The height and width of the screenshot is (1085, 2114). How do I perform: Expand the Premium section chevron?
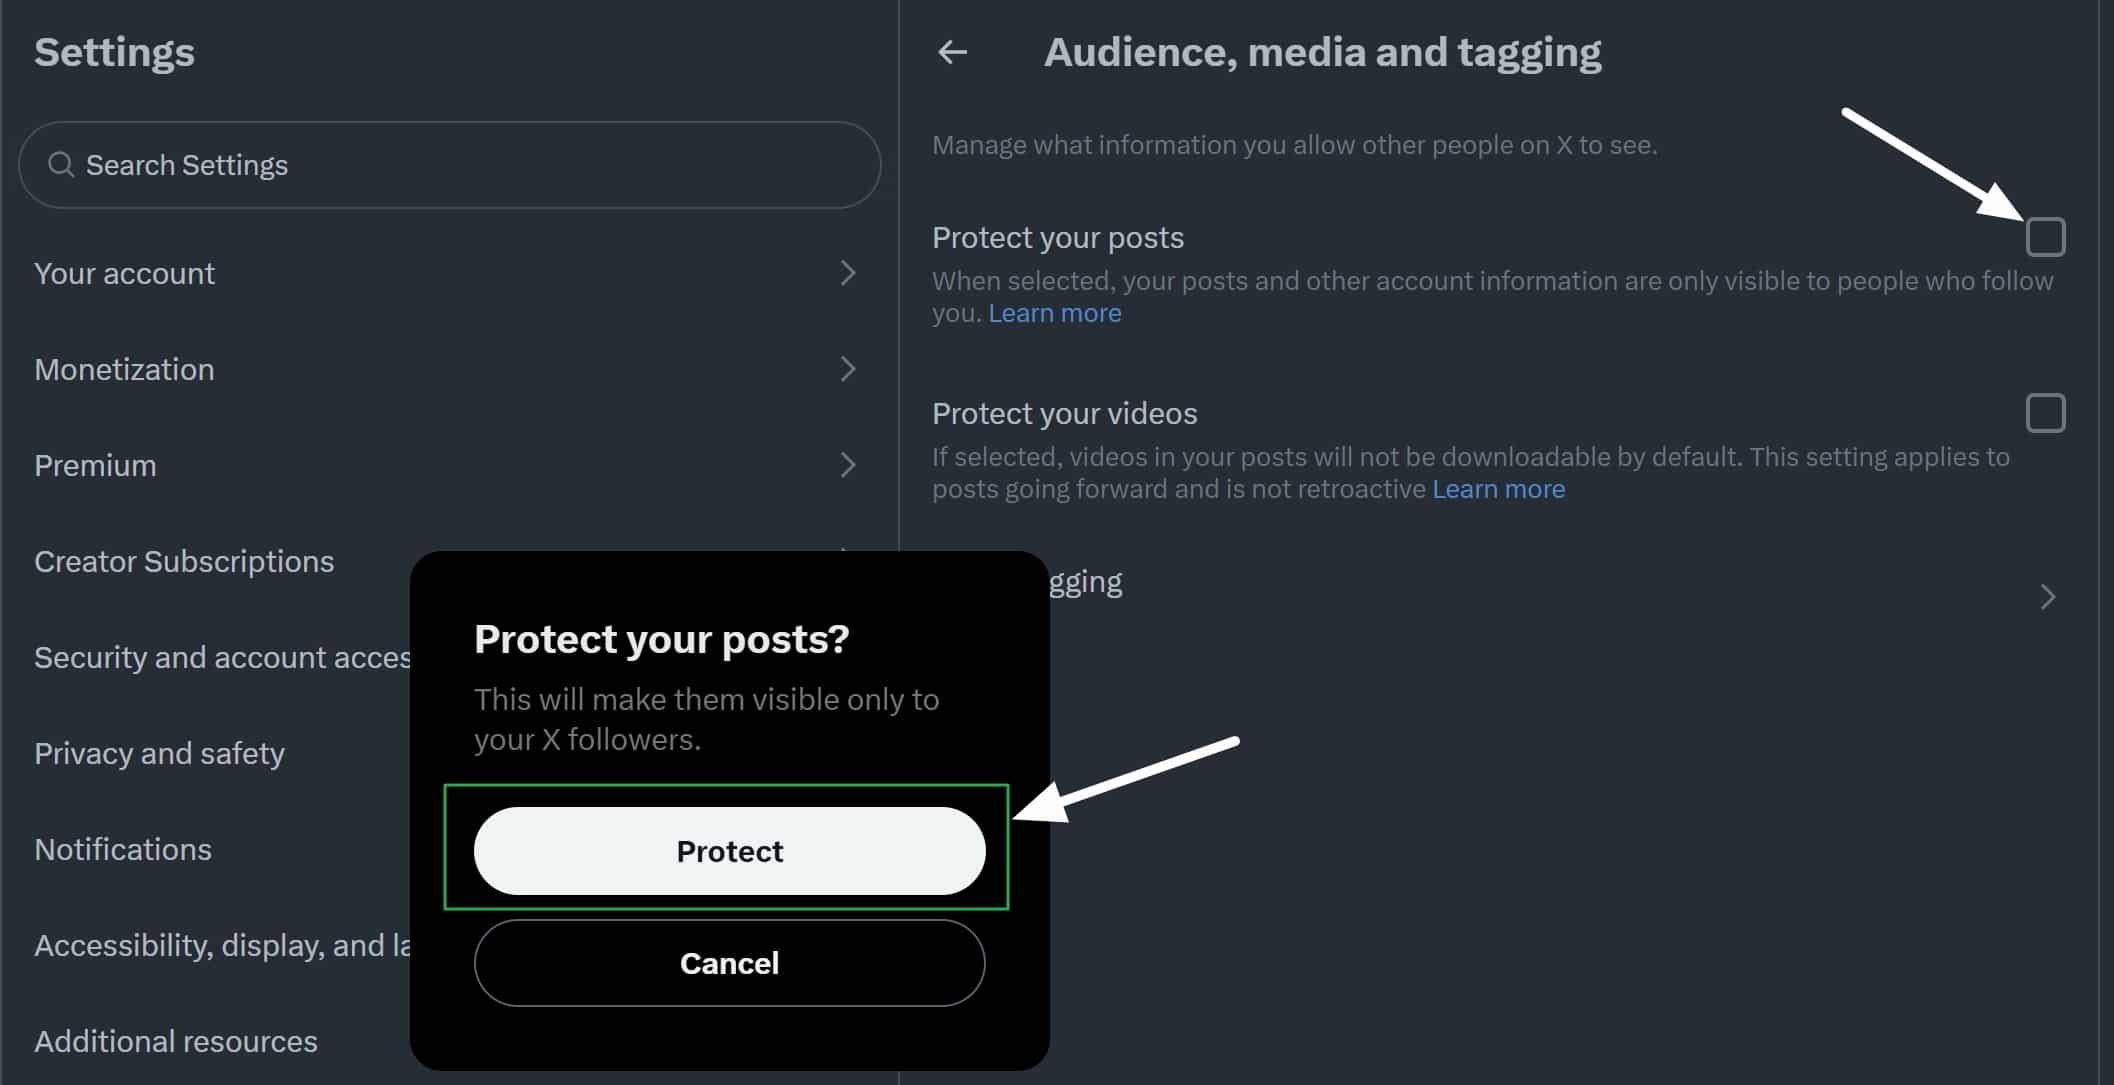[848, 465]
